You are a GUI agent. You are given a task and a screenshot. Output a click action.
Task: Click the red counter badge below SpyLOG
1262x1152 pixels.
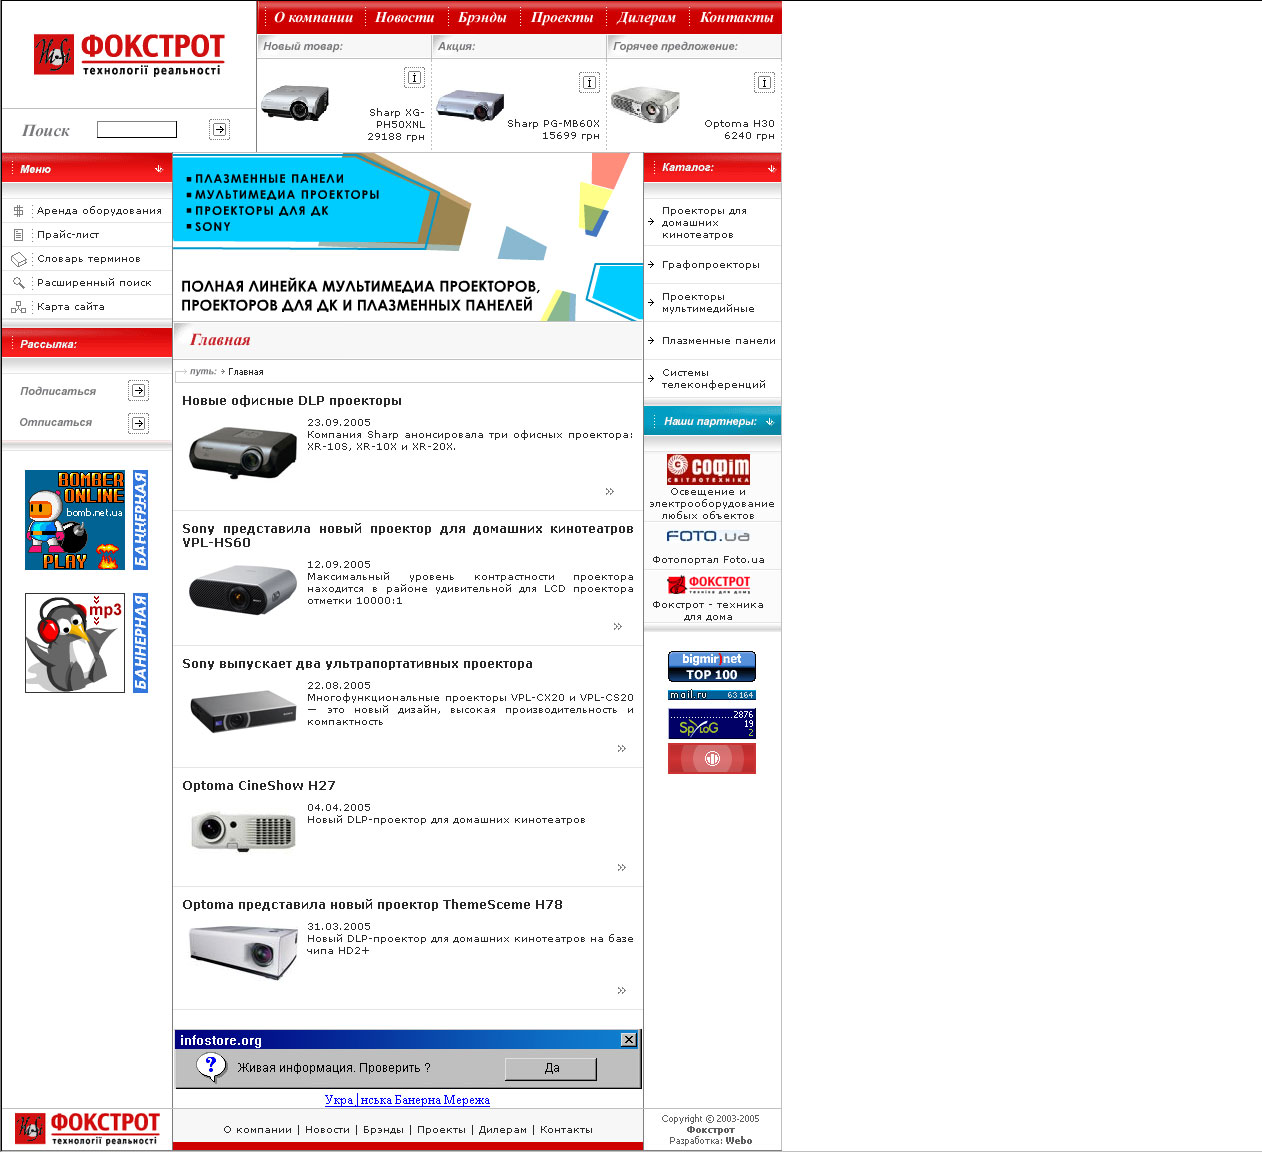coord(712,759)
